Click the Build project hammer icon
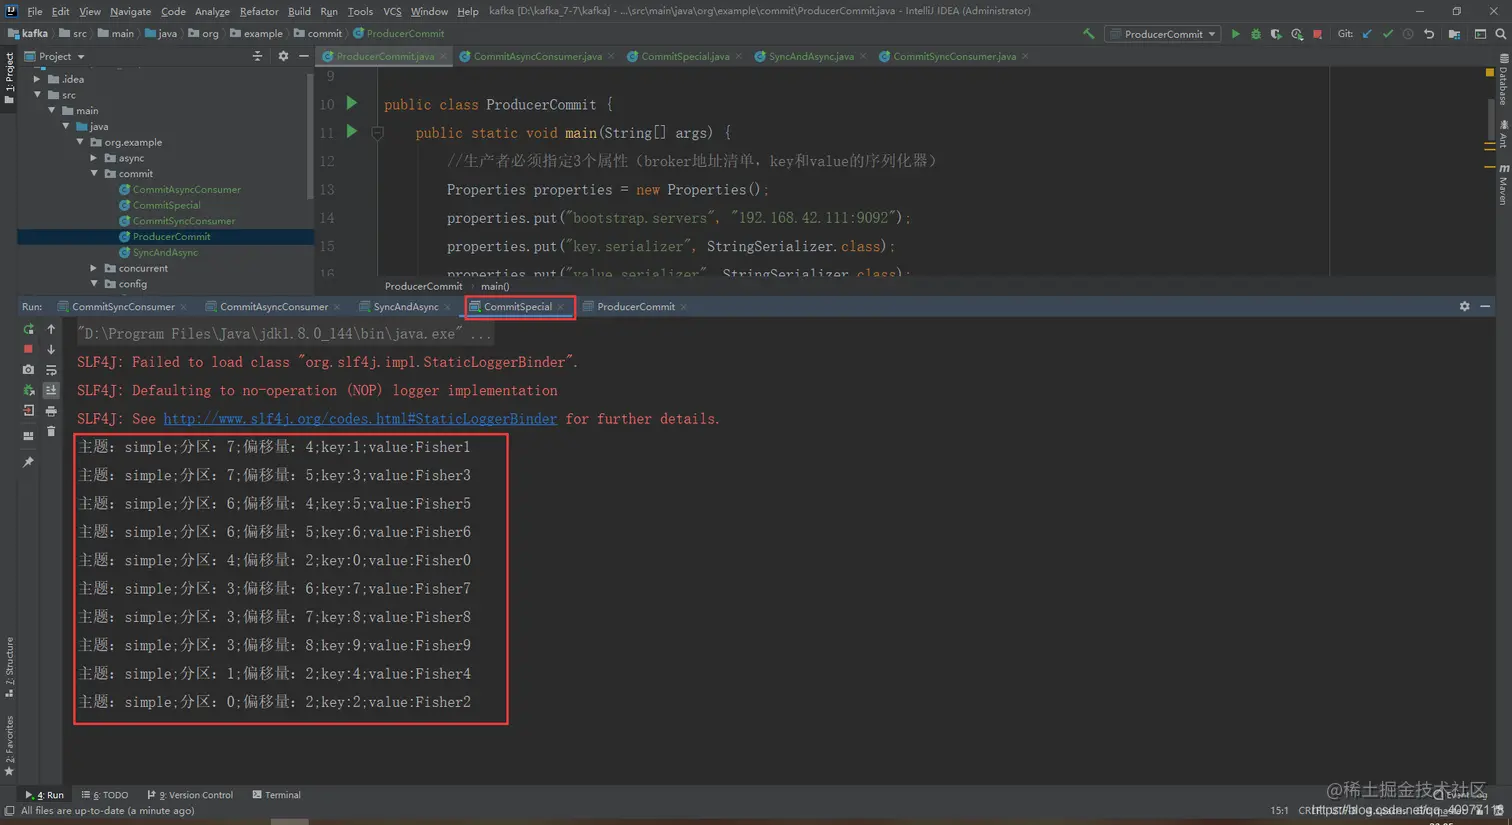Image resolution: width=1512 pixels, height=825 pixels. point(1089,34)
